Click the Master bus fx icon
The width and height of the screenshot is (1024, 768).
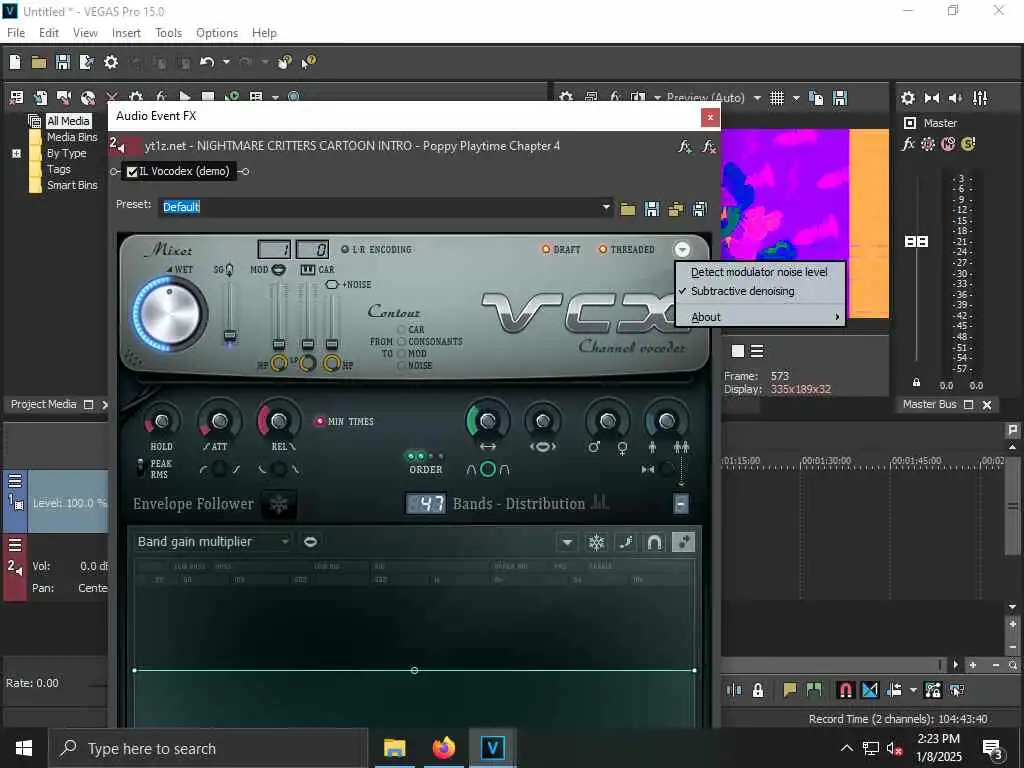pos(908,144)
